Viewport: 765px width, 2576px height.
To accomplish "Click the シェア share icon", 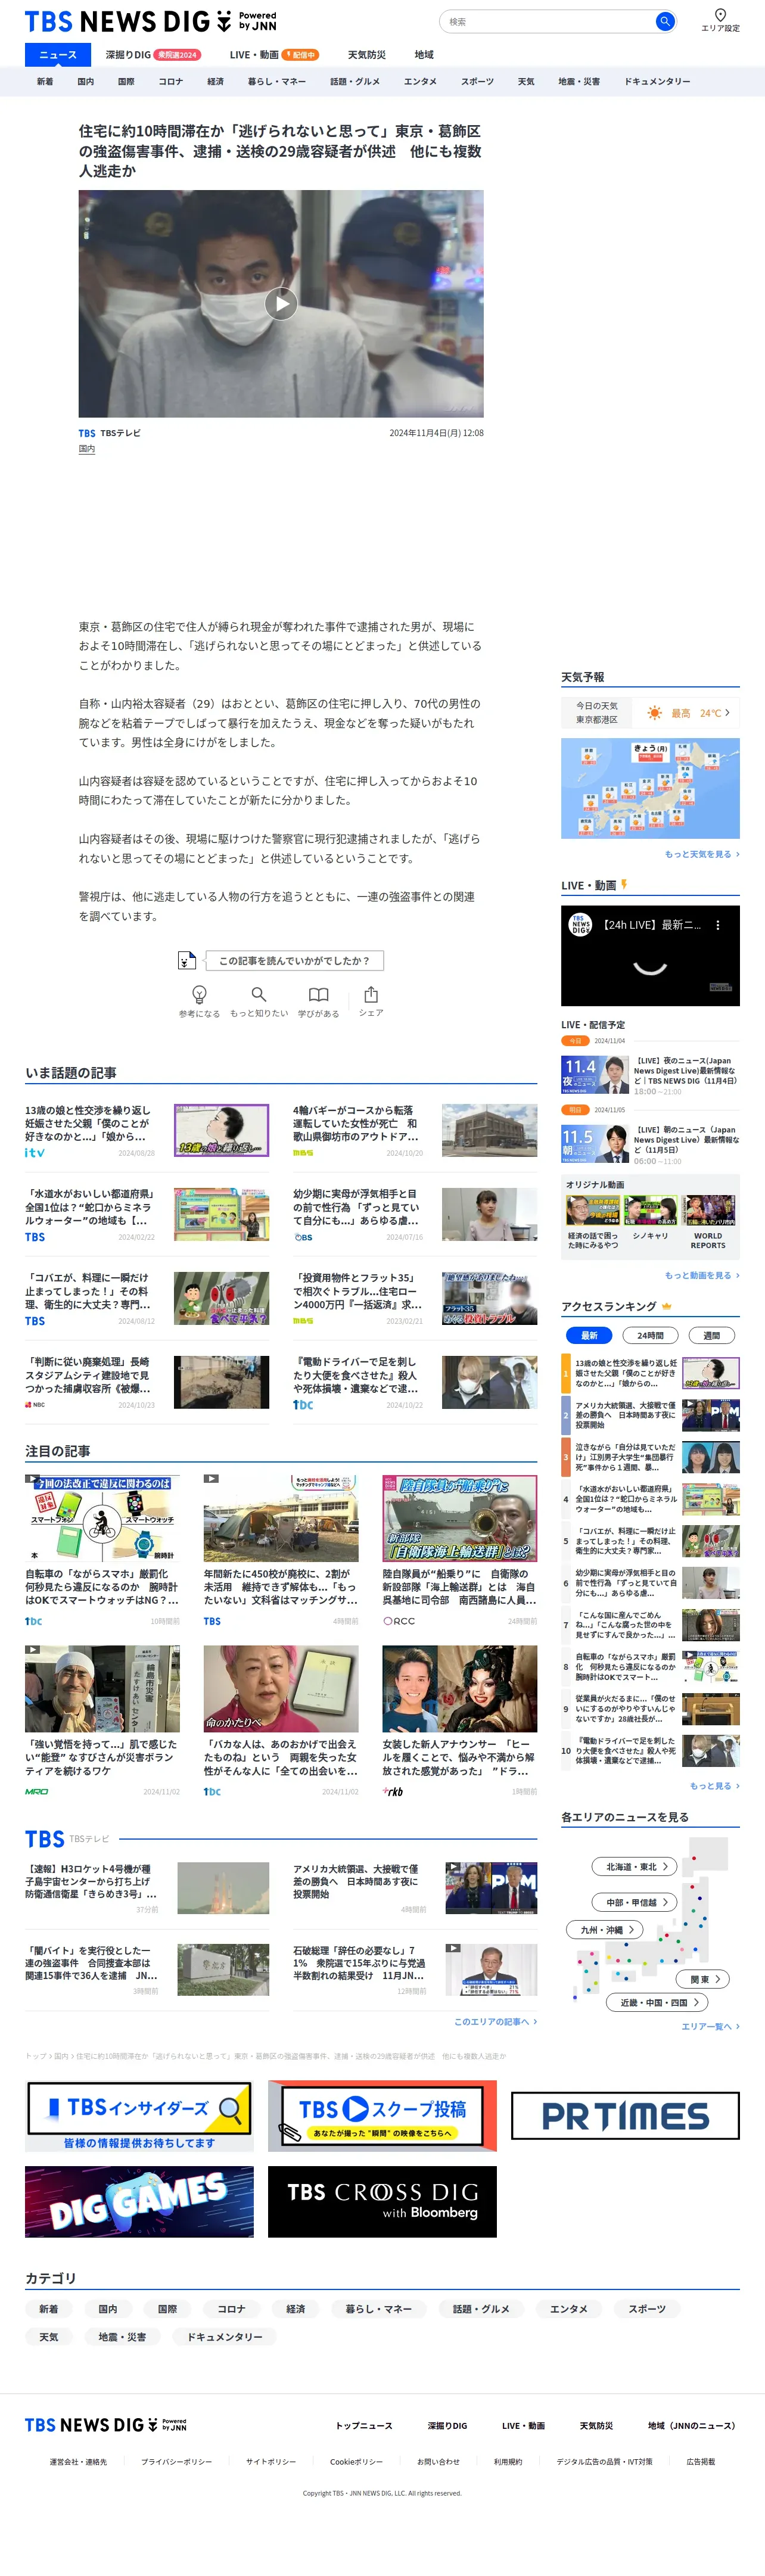I will (371, 994).
